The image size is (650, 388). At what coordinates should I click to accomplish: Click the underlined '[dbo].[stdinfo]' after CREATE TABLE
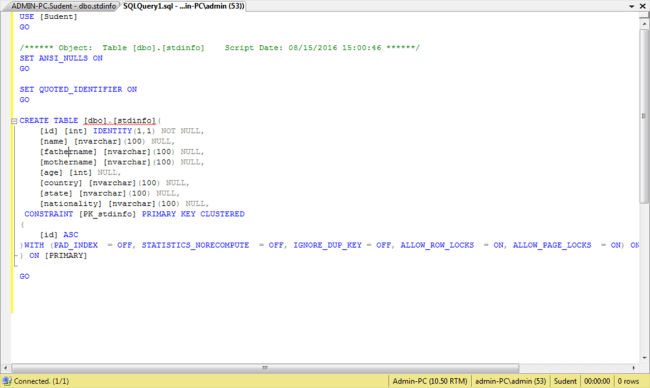coord(119,121)
